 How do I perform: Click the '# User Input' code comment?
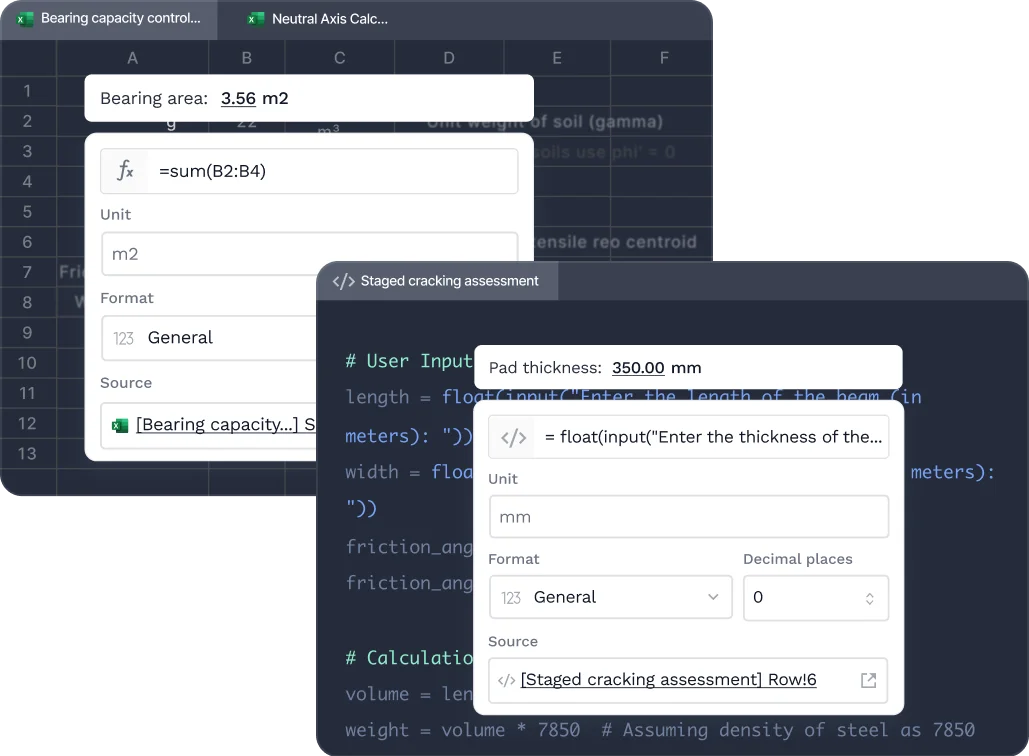pyautogui.click(x=409, y=361)
